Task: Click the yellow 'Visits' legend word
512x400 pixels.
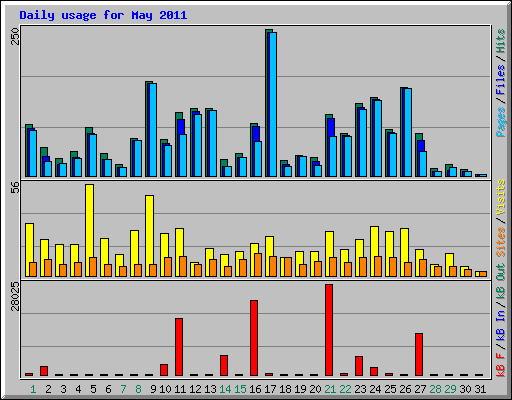Action: 500,198
